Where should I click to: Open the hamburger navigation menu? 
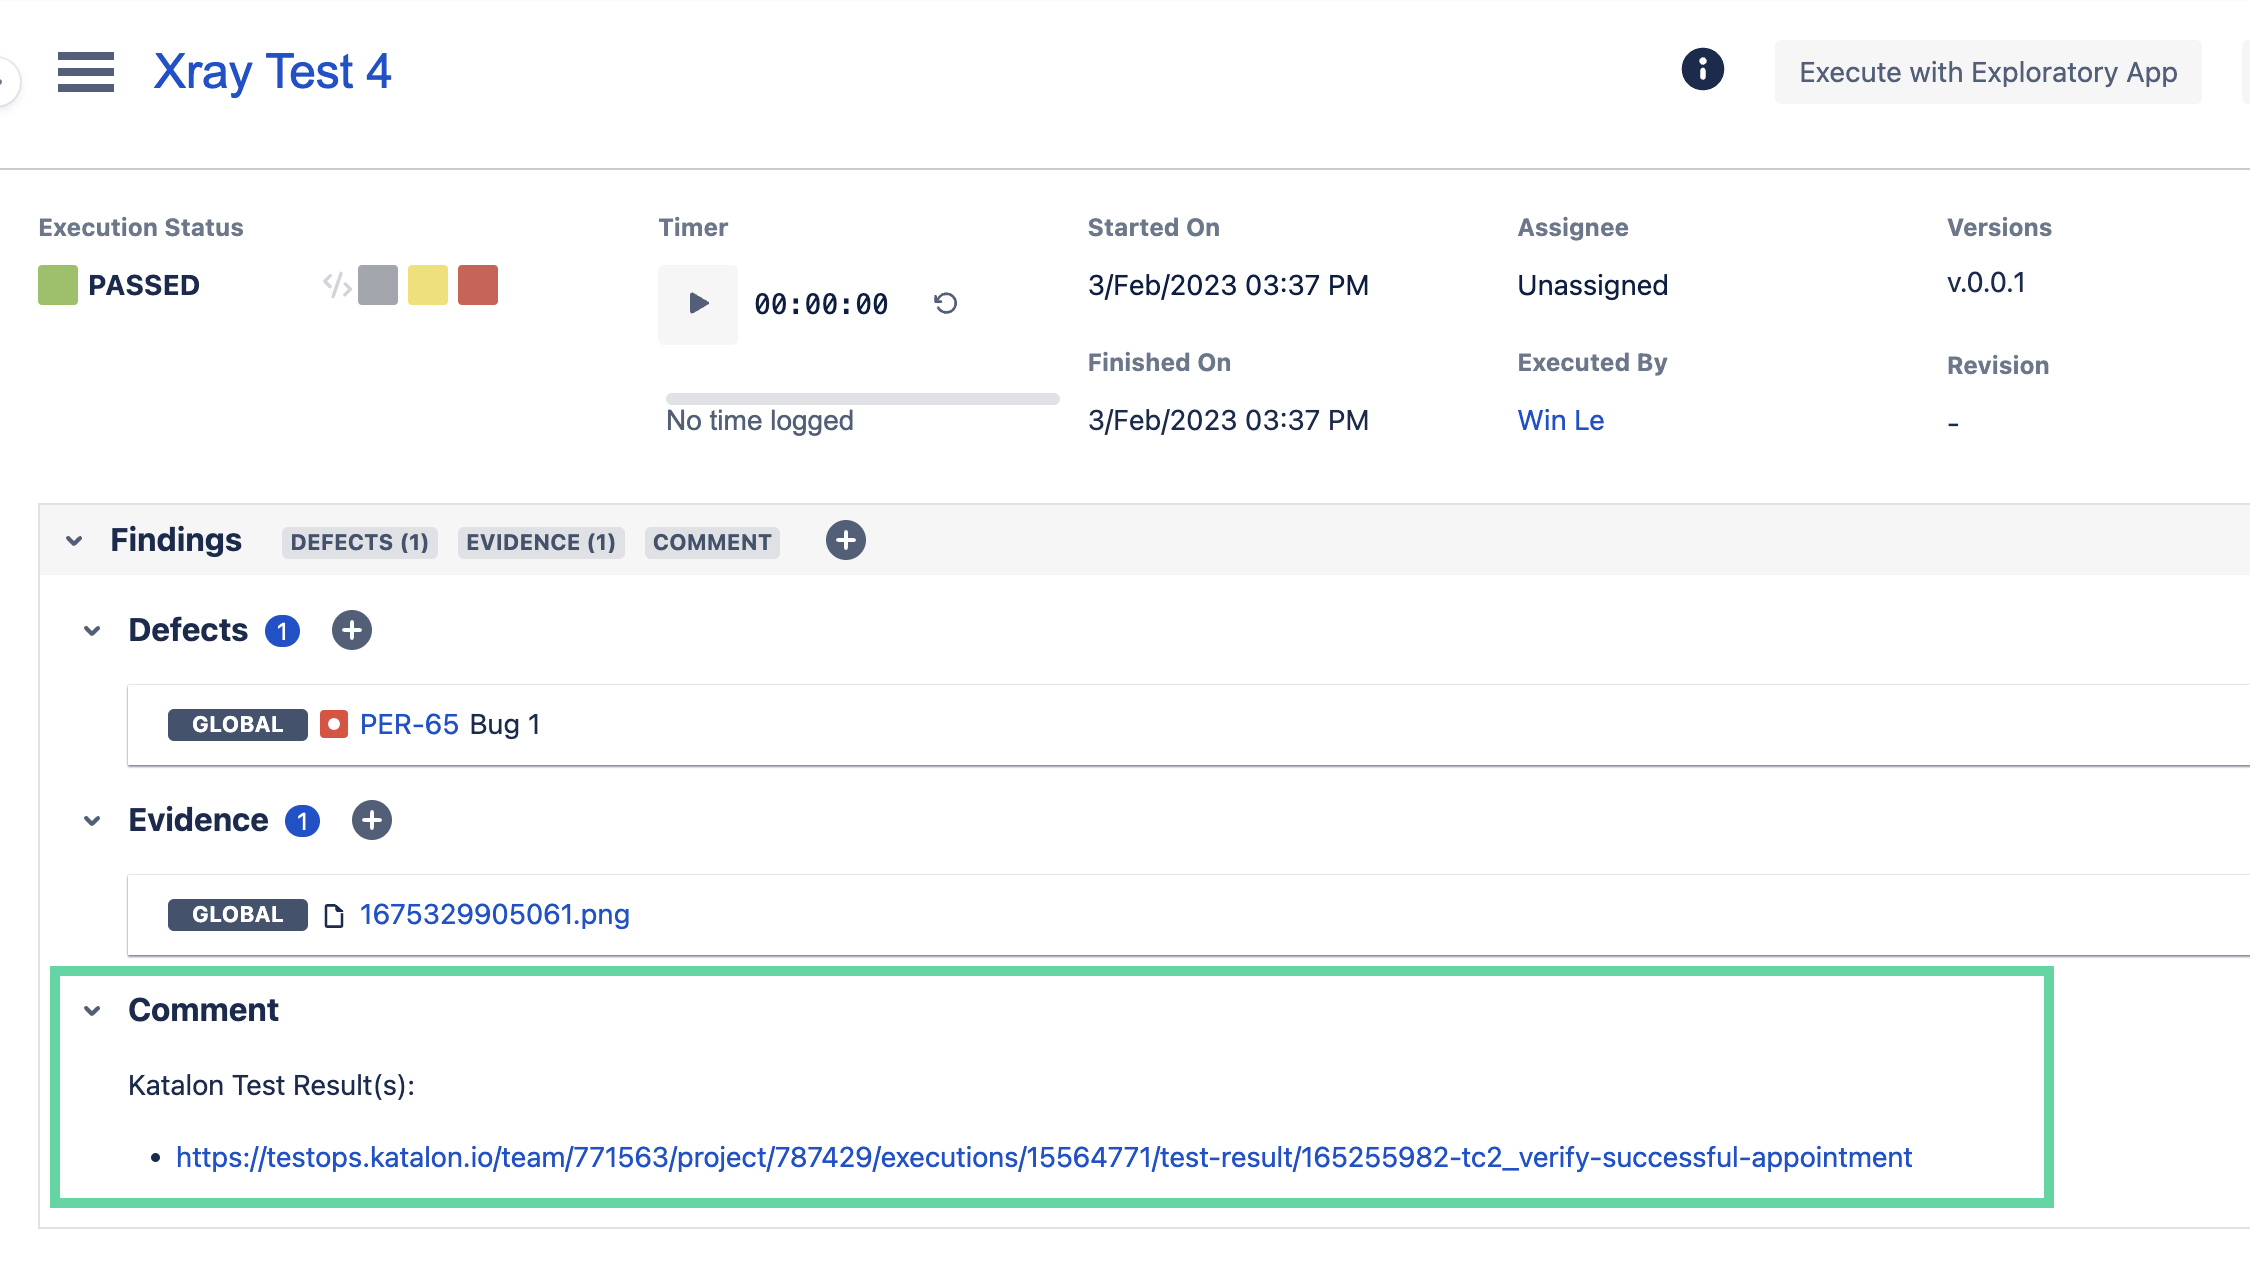(x=86, y=72)
